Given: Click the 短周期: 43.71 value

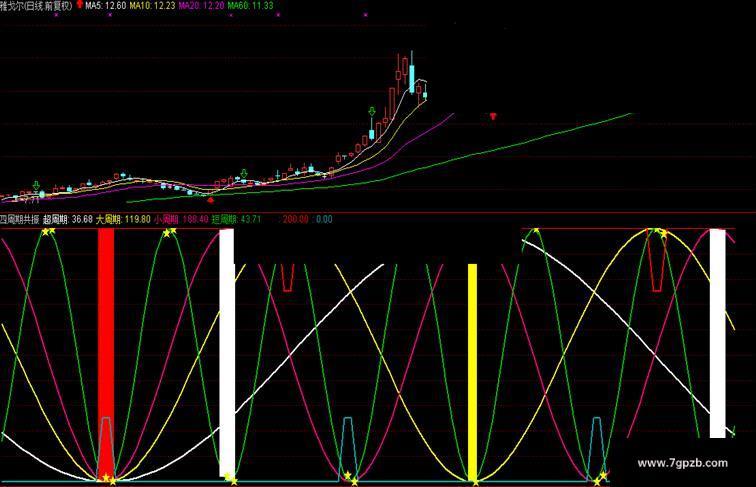Looking at the screenshot, I should [236, 219].
